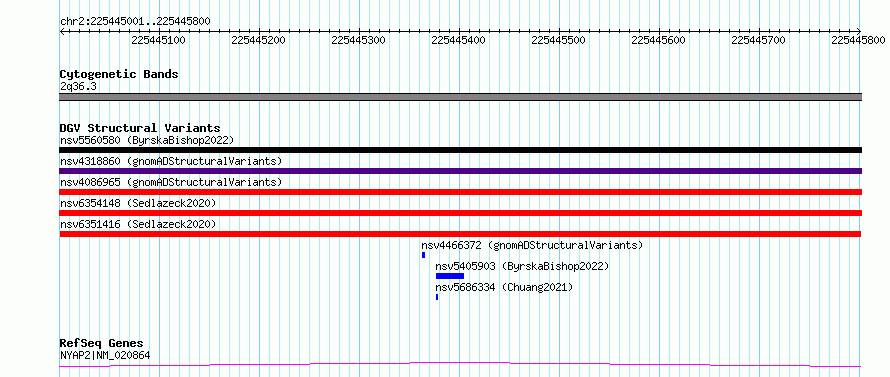Click the nsv6351416 red variant bar
This screenshot has height=377, width=890.
point(460,234)
